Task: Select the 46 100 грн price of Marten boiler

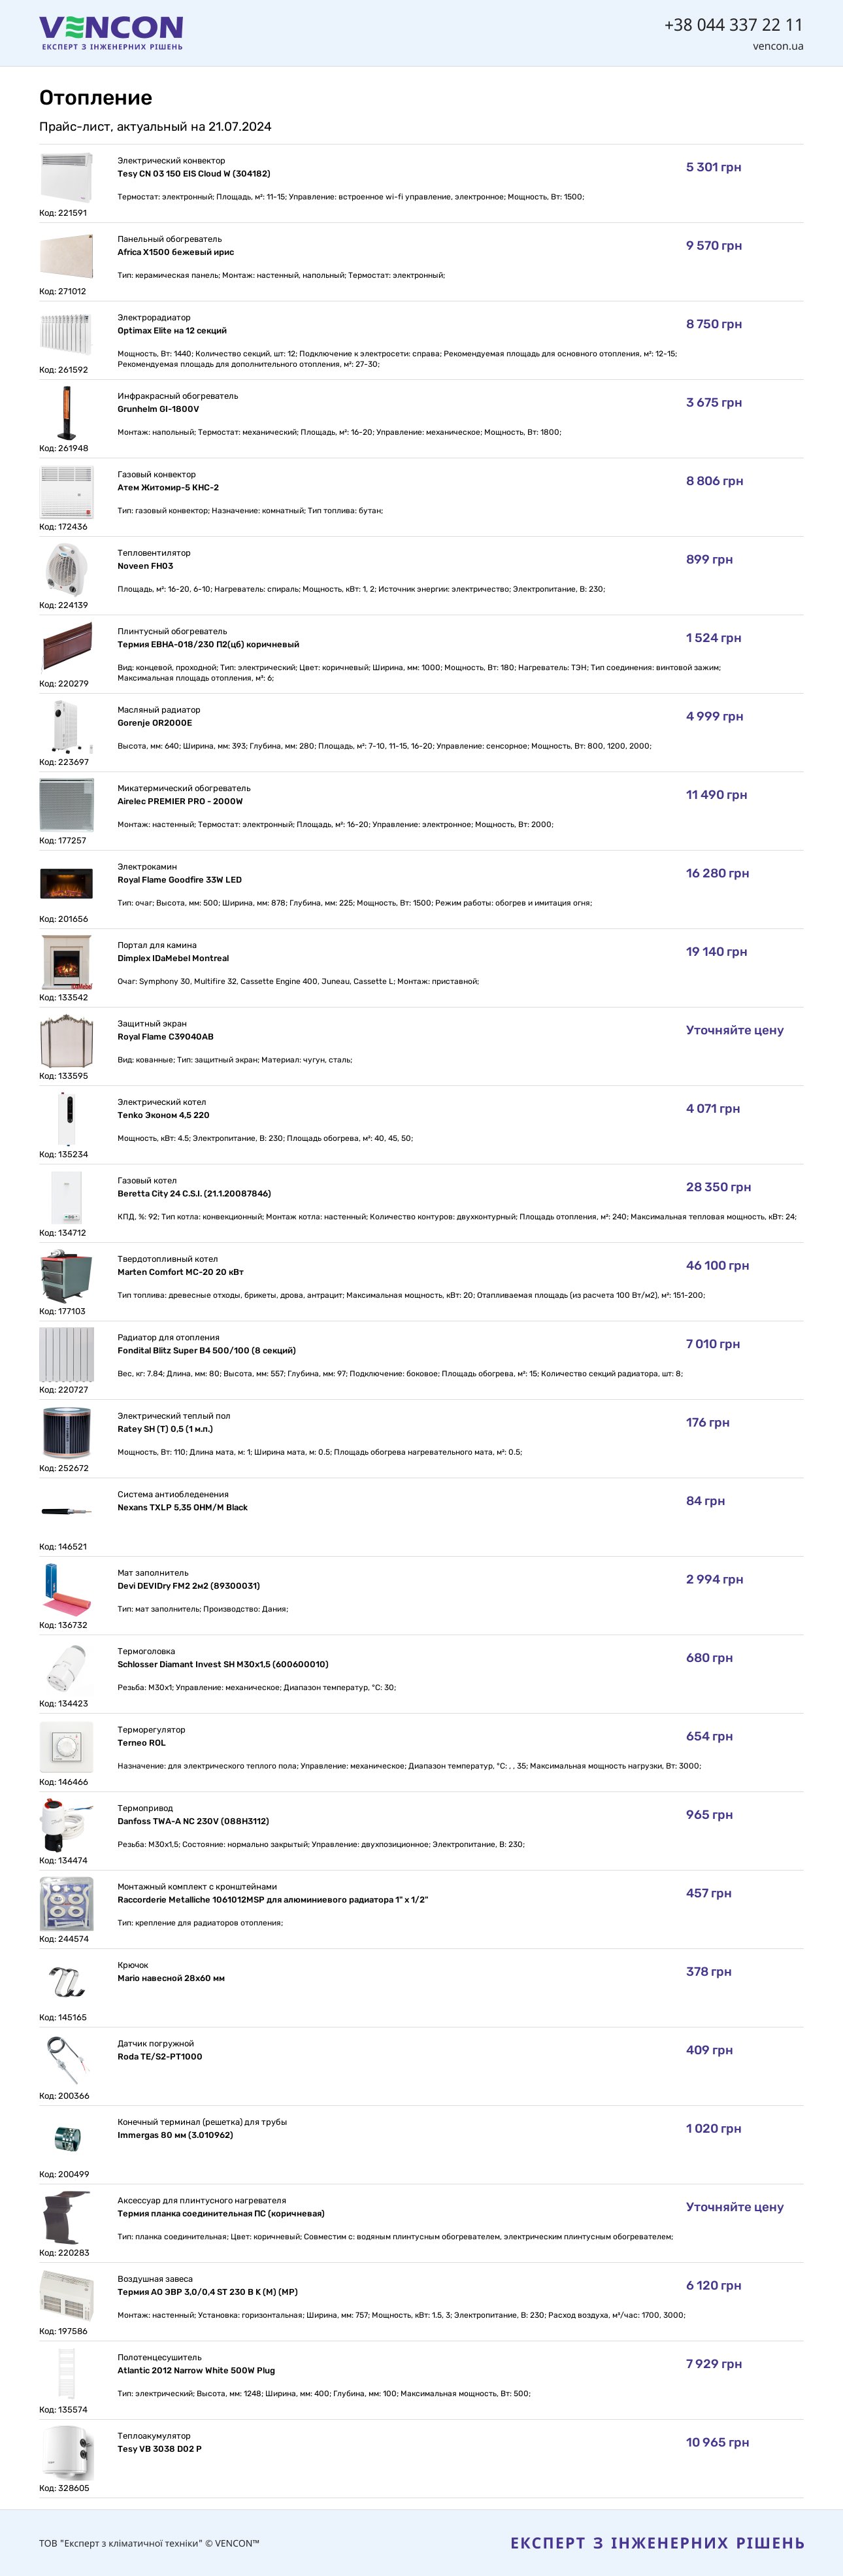Action: pos(717,1266)
